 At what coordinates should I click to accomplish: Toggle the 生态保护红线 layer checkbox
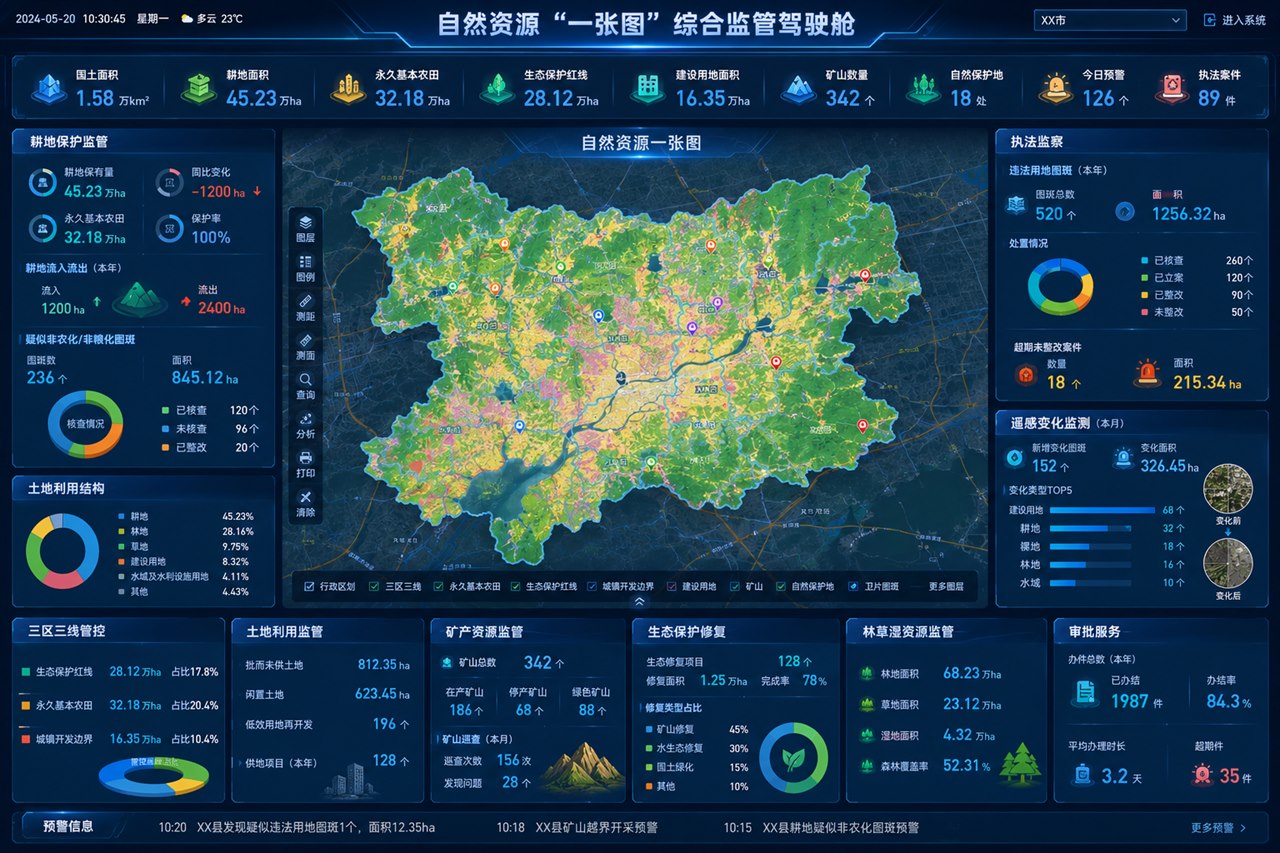pyautogui.click(x=516, y=586)
